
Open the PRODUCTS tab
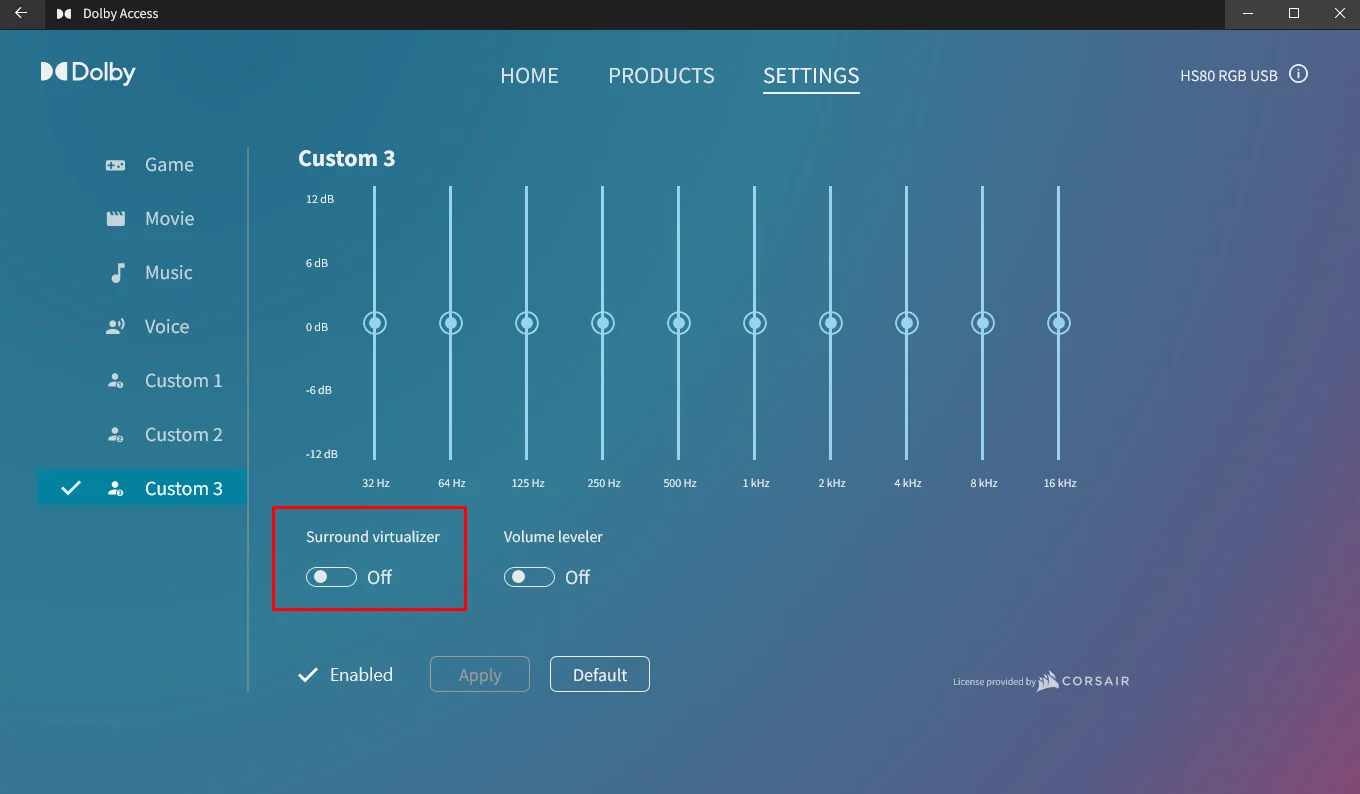click(x=661, y=76)
